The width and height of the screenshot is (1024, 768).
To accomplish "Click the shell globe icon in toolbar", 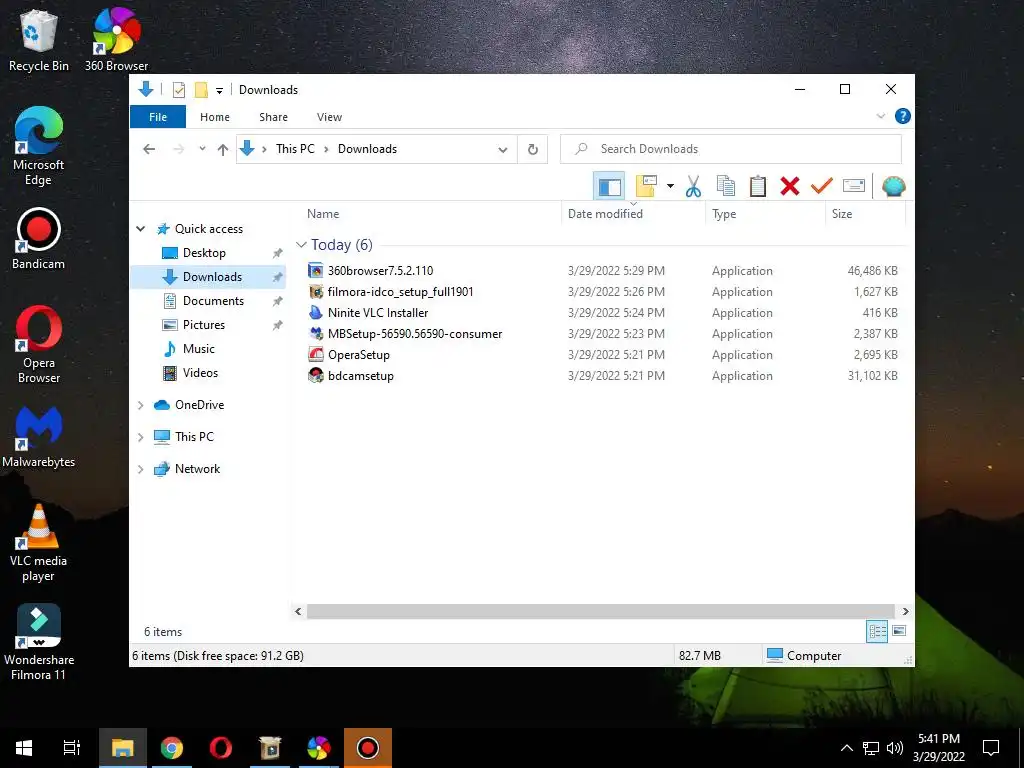I will [893, 186].
